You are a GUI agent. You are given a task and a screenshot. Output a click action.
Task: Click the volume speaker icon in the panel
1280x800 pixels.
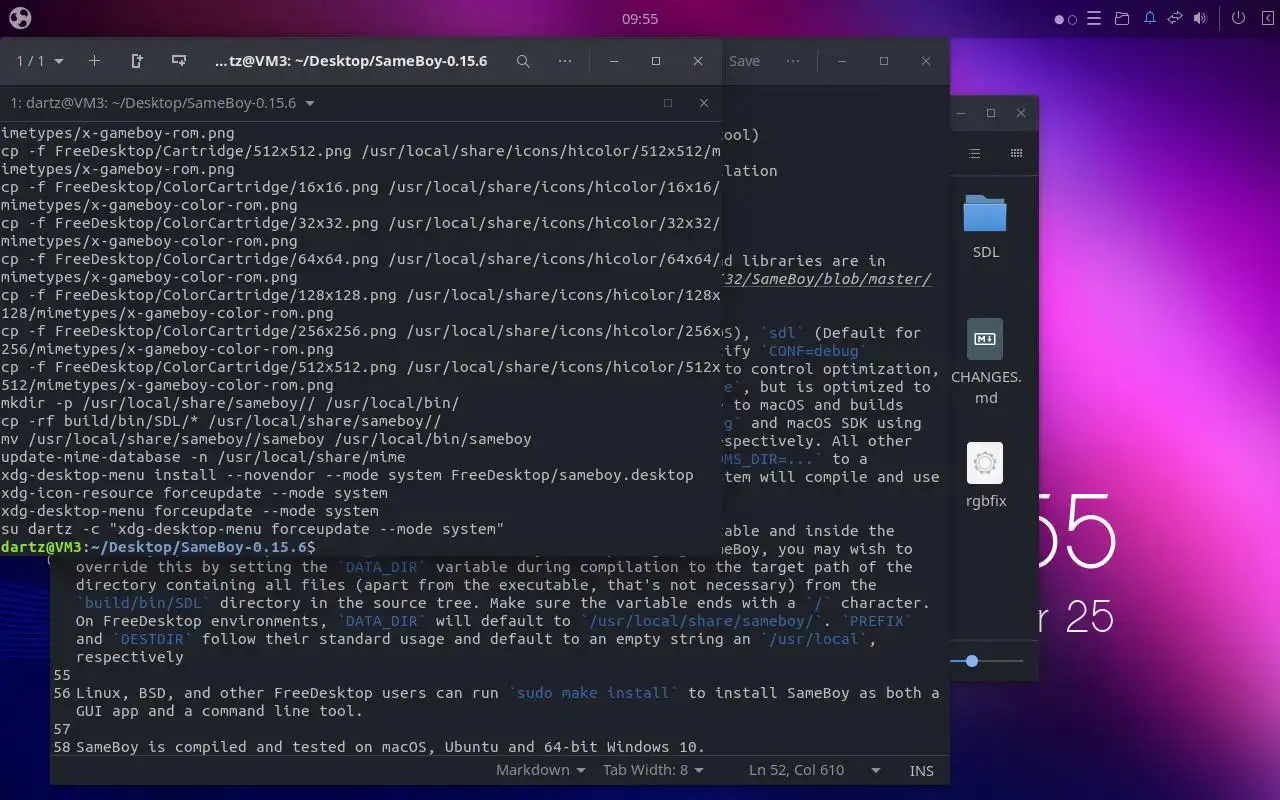(x=1200, y=18)
